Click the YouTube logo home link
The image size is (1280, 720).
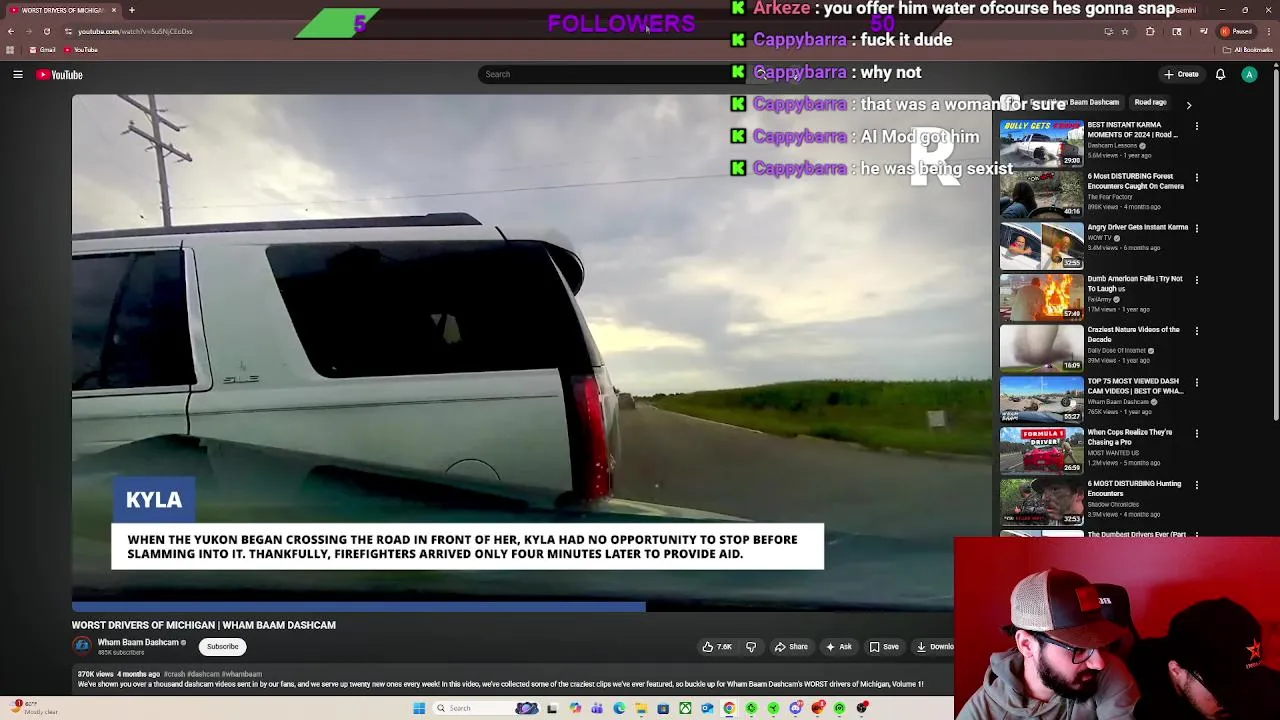(60, 74)
